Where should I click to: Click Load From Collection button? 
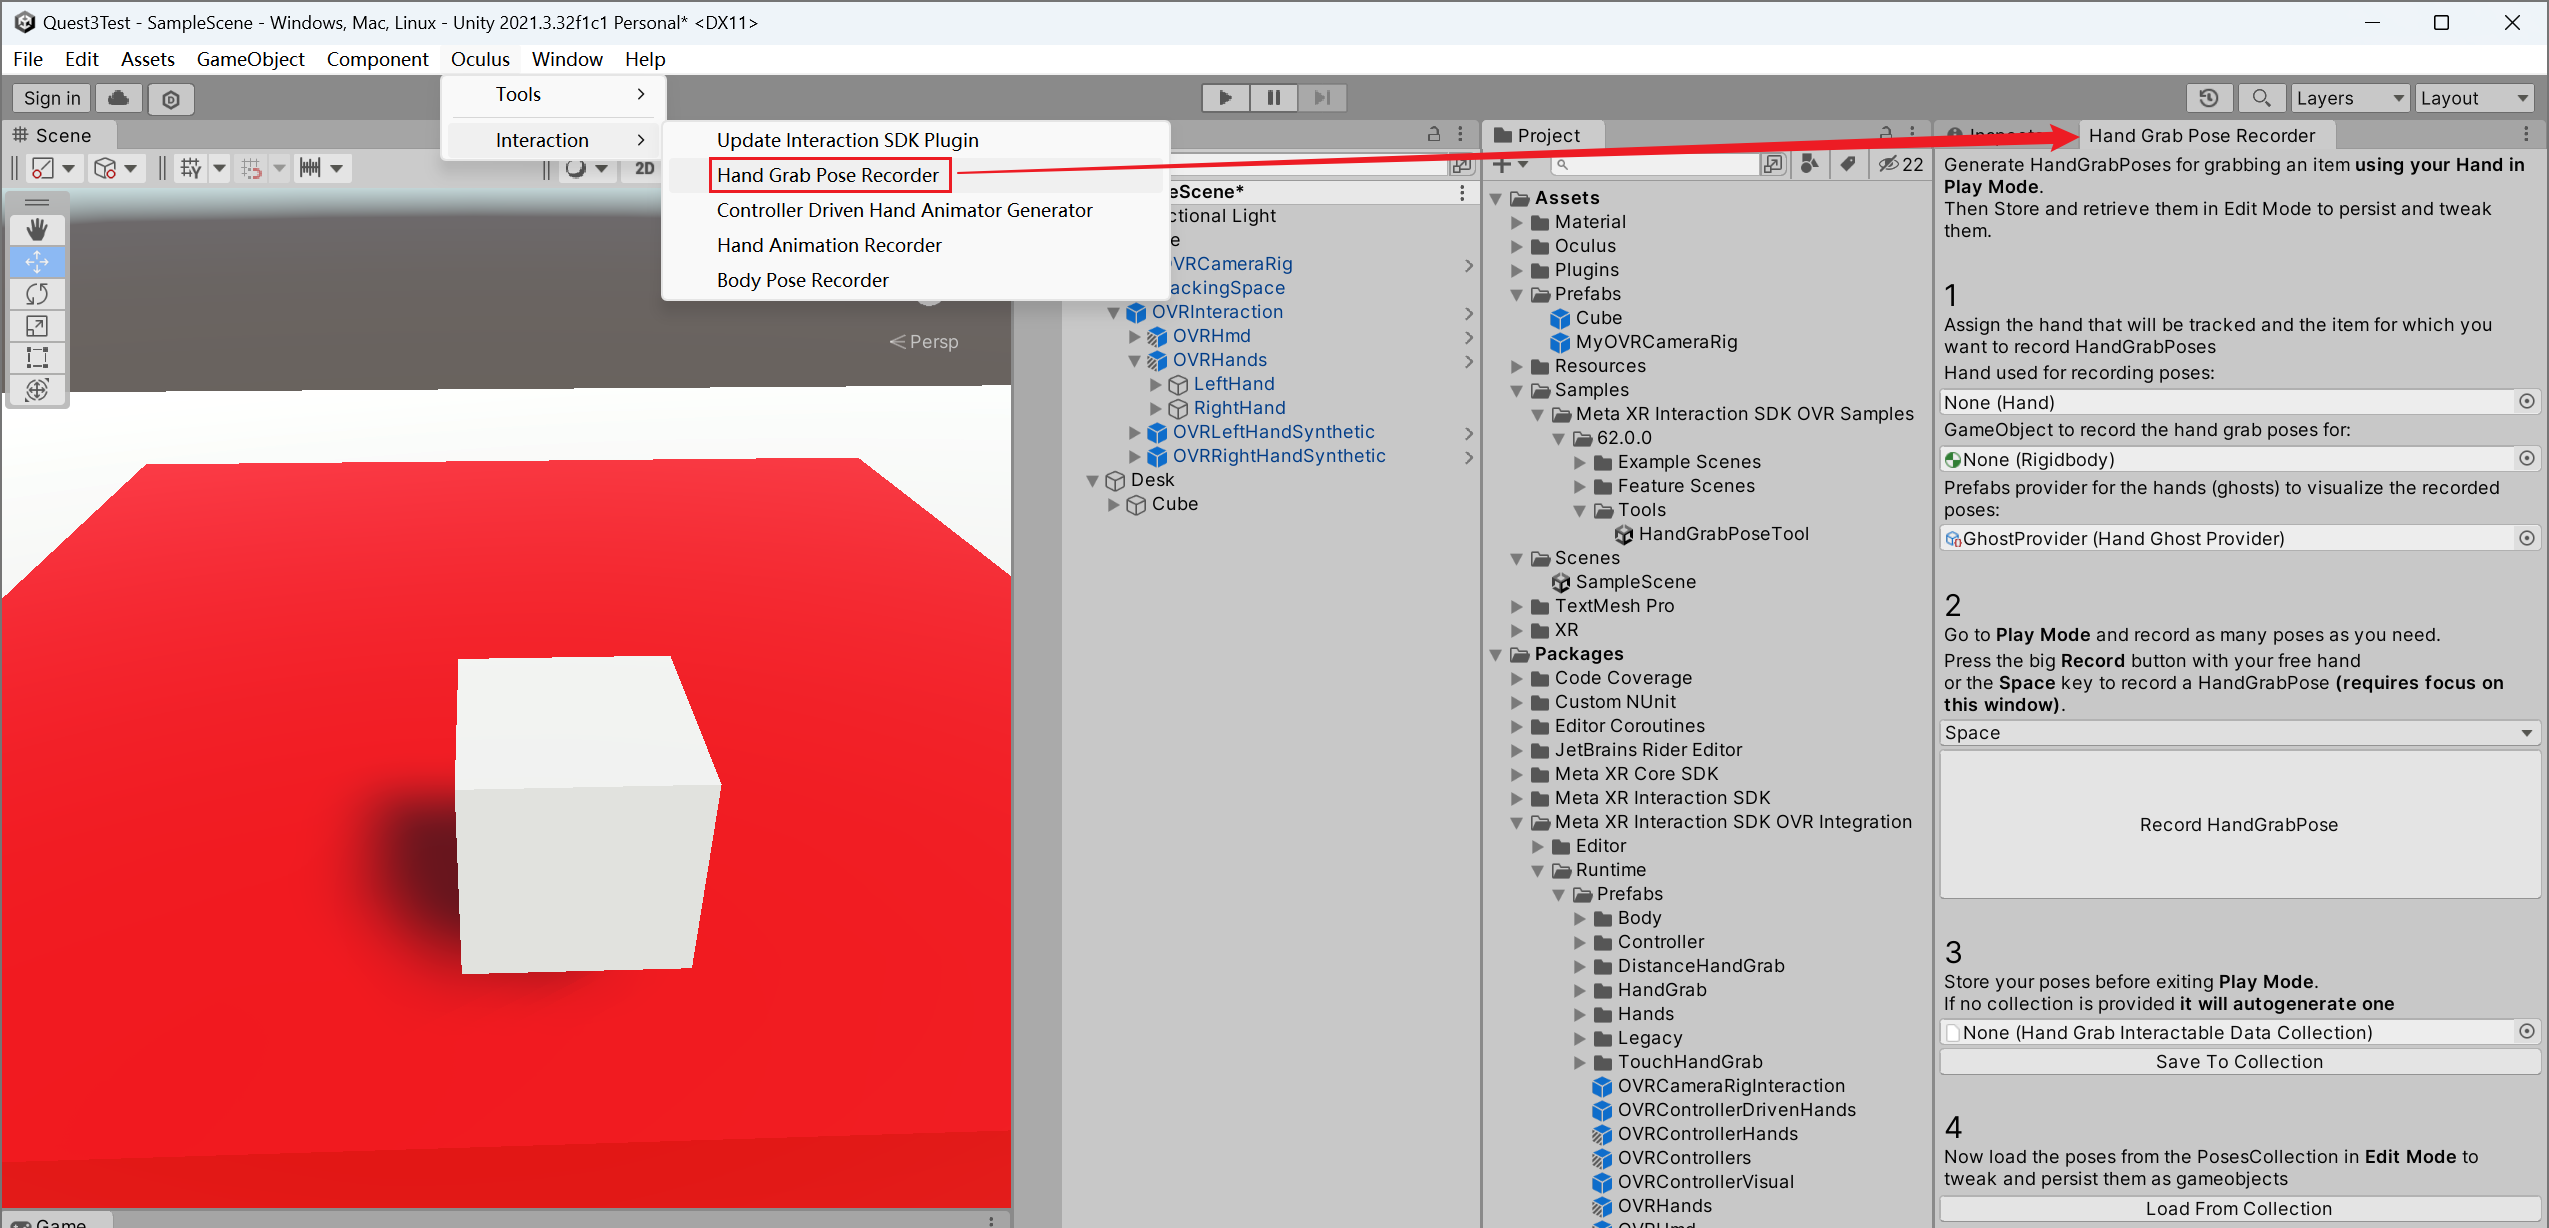2239,1209
